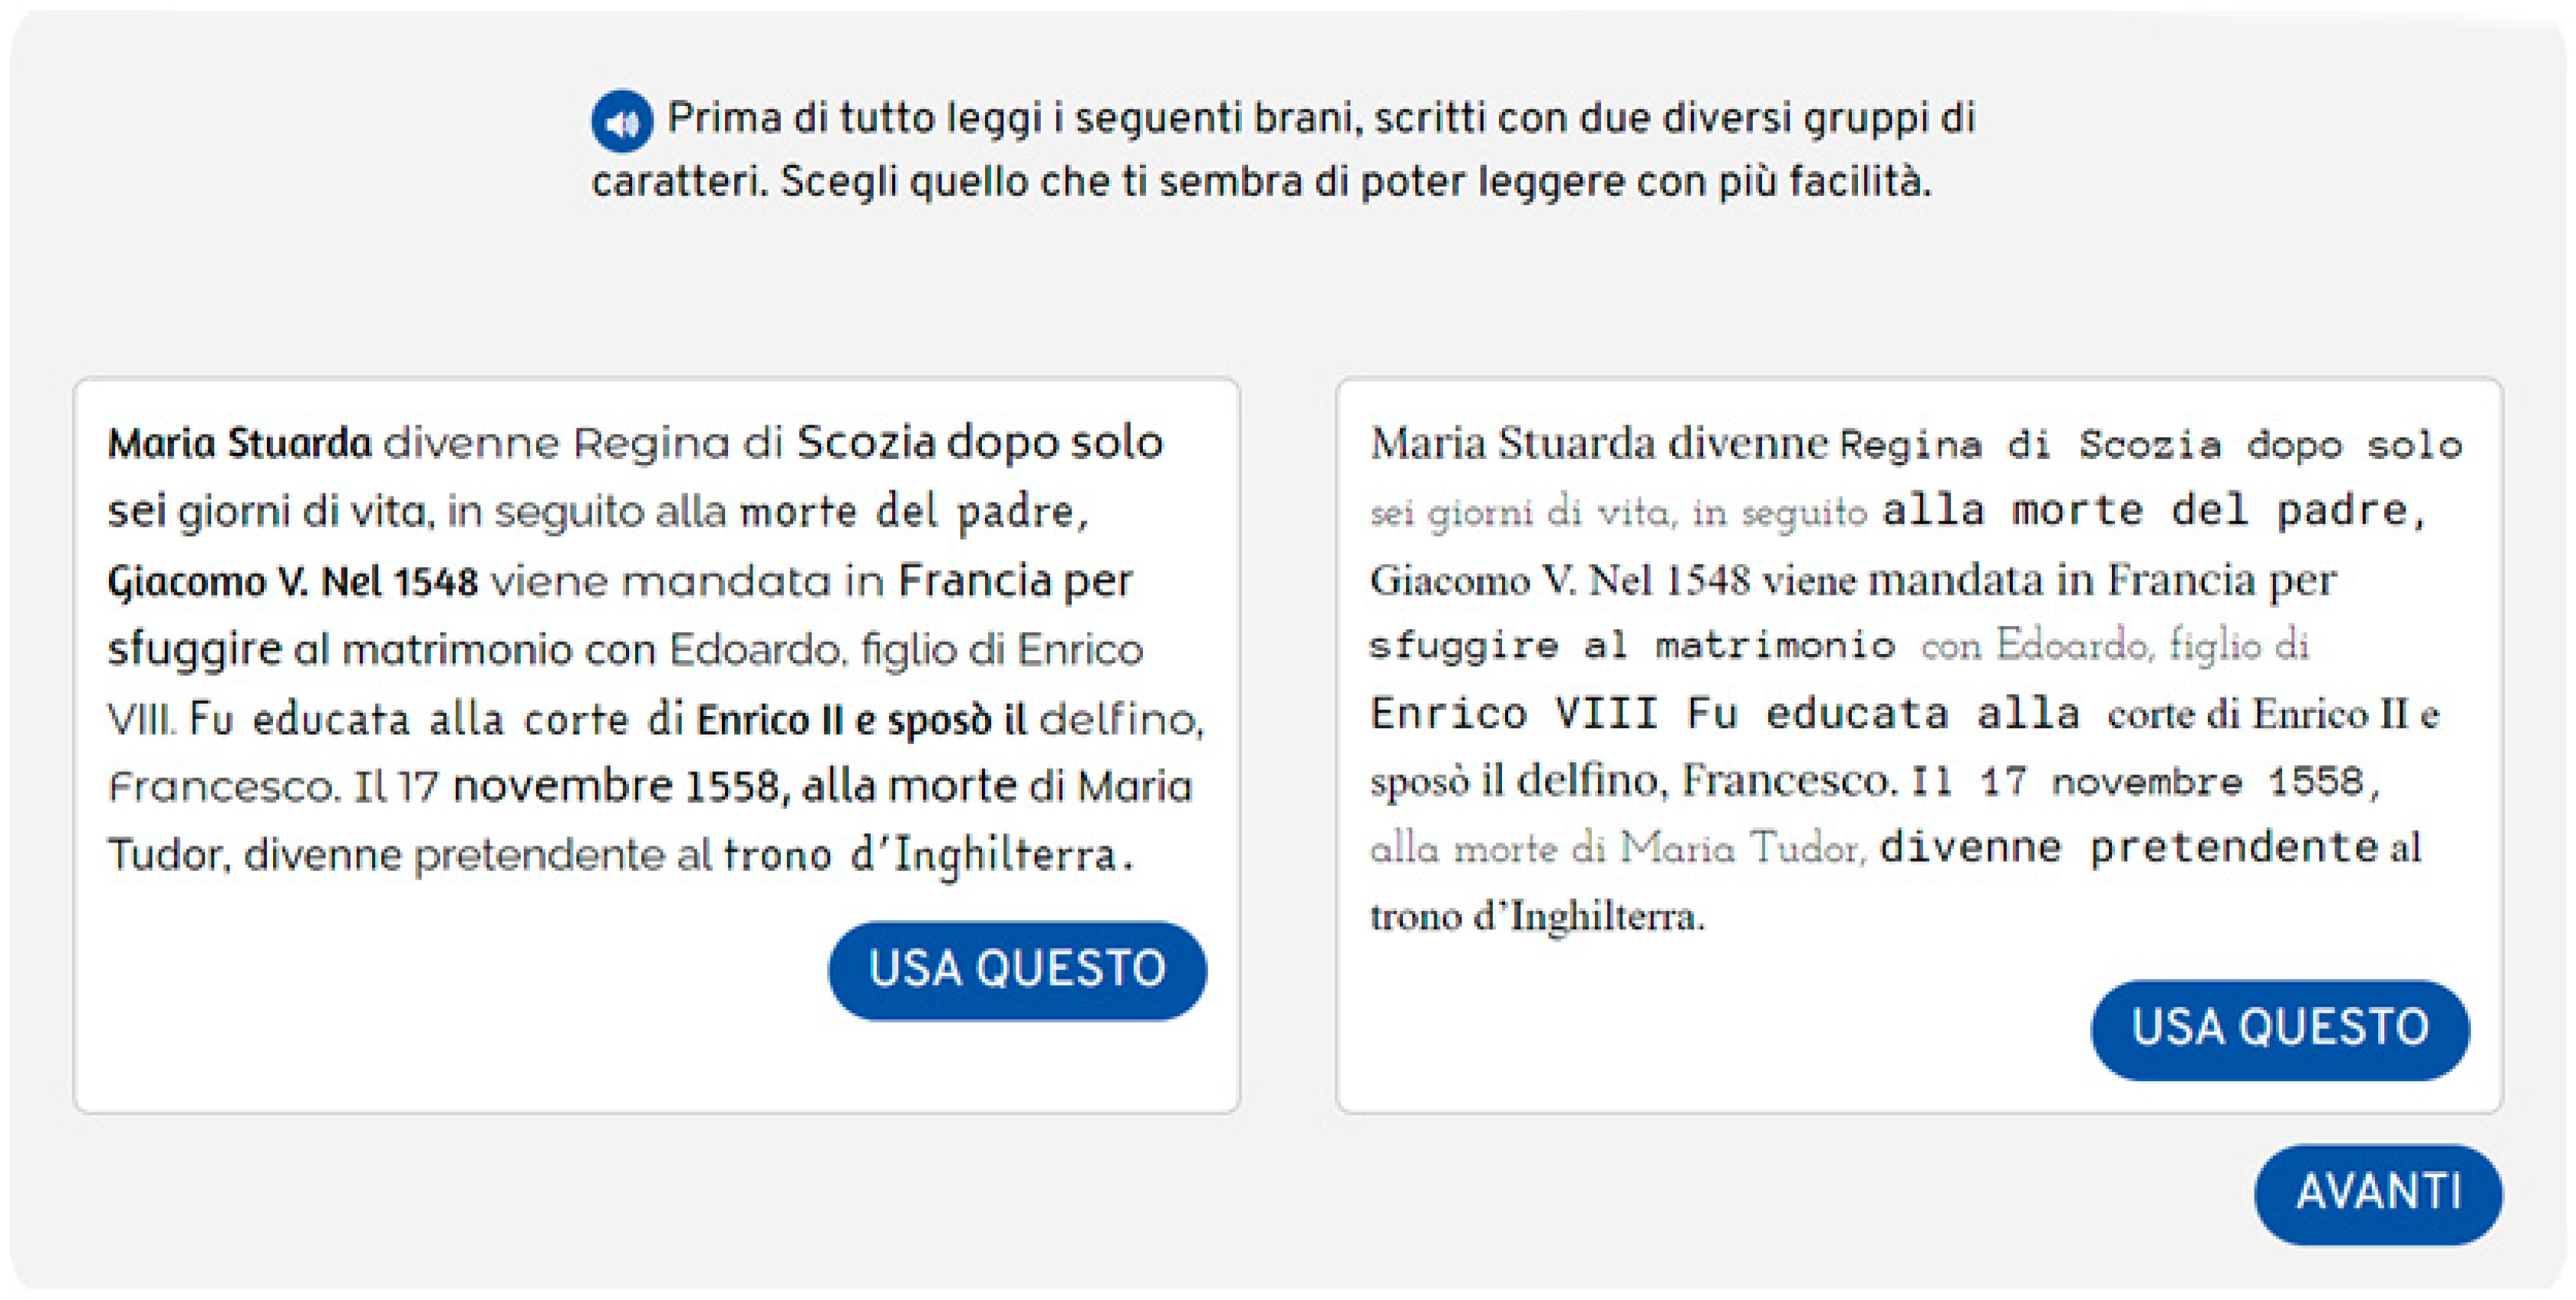The height and width of the screenshot is (1300, 2576).
Task: Click monospace 'divenne pretendente' in right card
Action: (x=2128, y=847)
